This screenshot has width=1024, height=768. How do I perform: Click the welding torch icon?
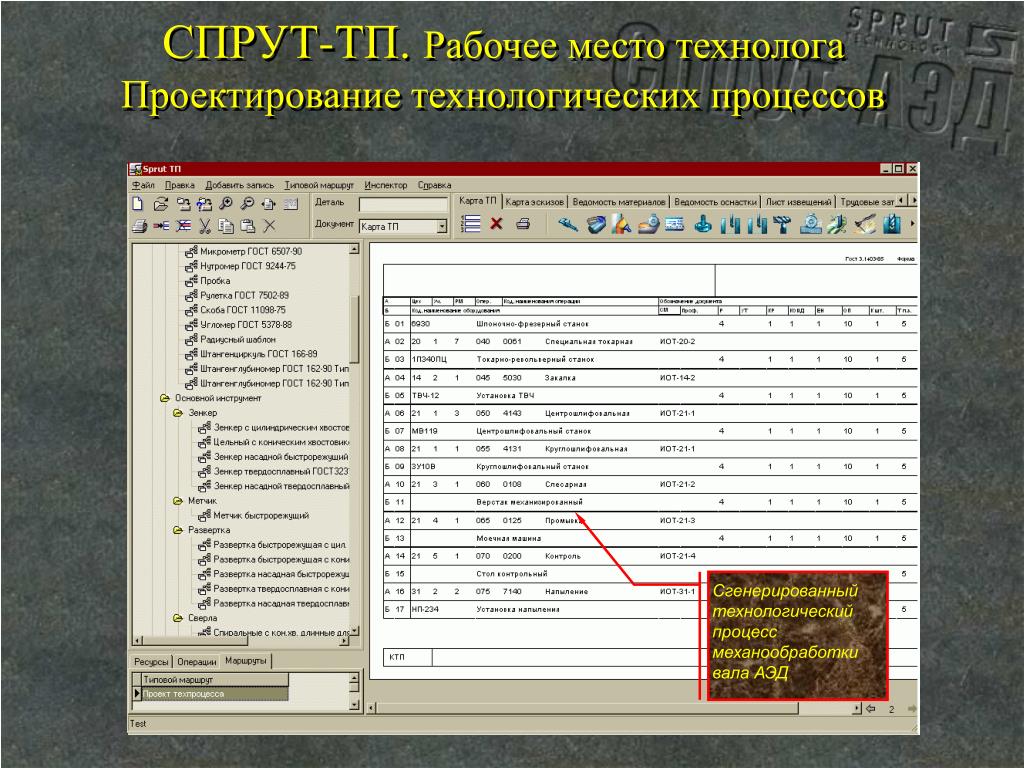coord(865,225)
